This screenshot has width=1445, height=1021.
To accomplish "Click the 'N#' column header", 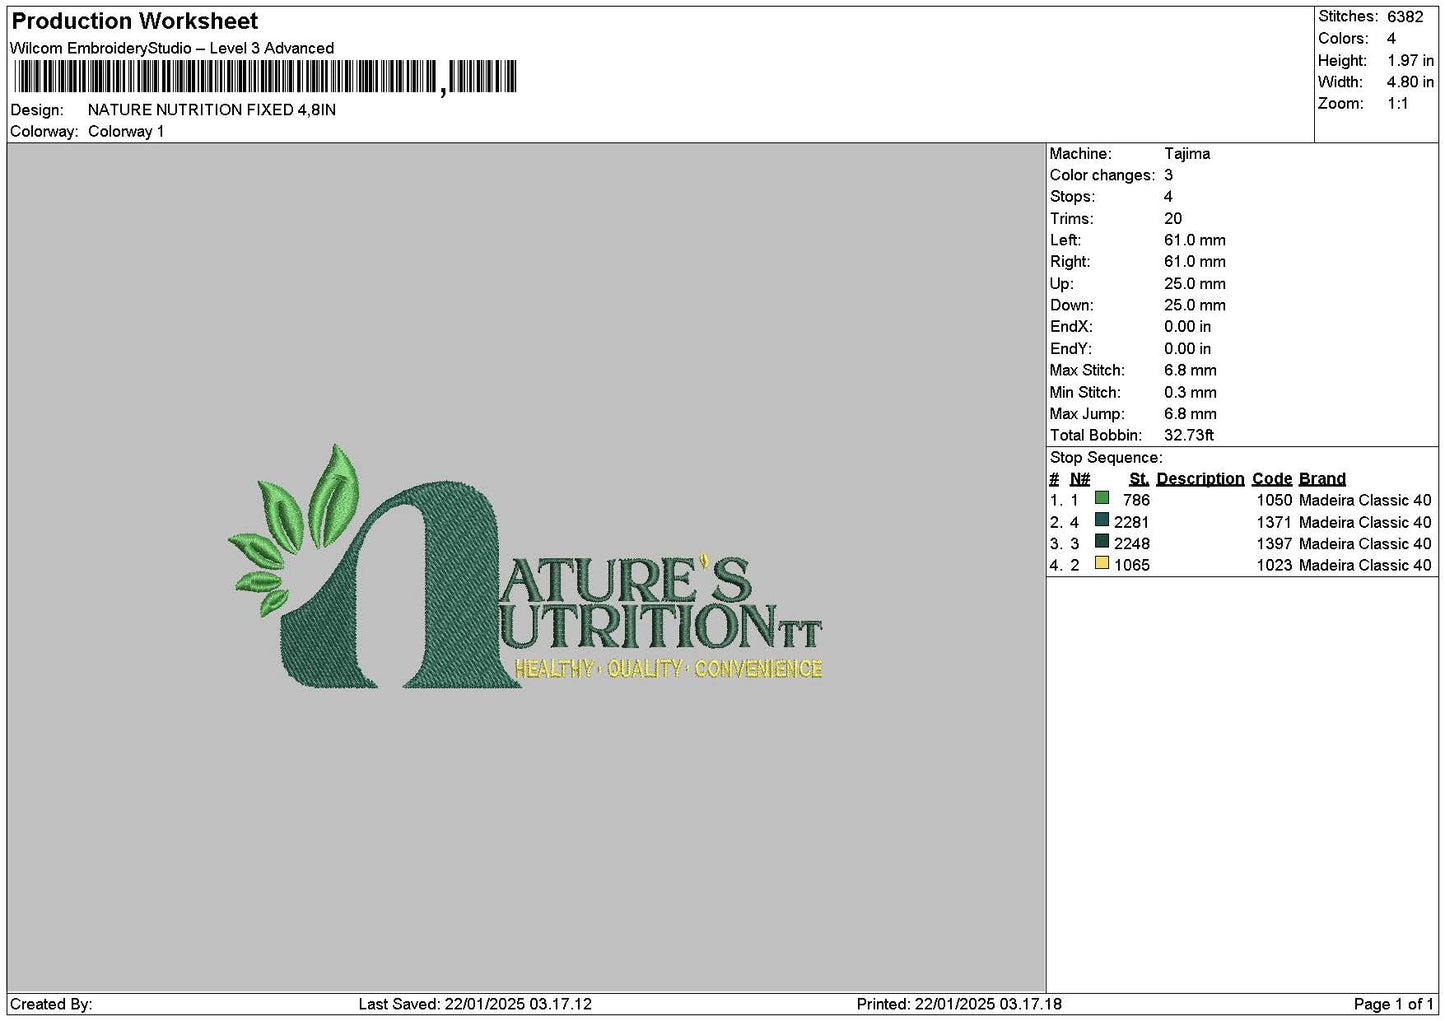I will [1080, 479].
